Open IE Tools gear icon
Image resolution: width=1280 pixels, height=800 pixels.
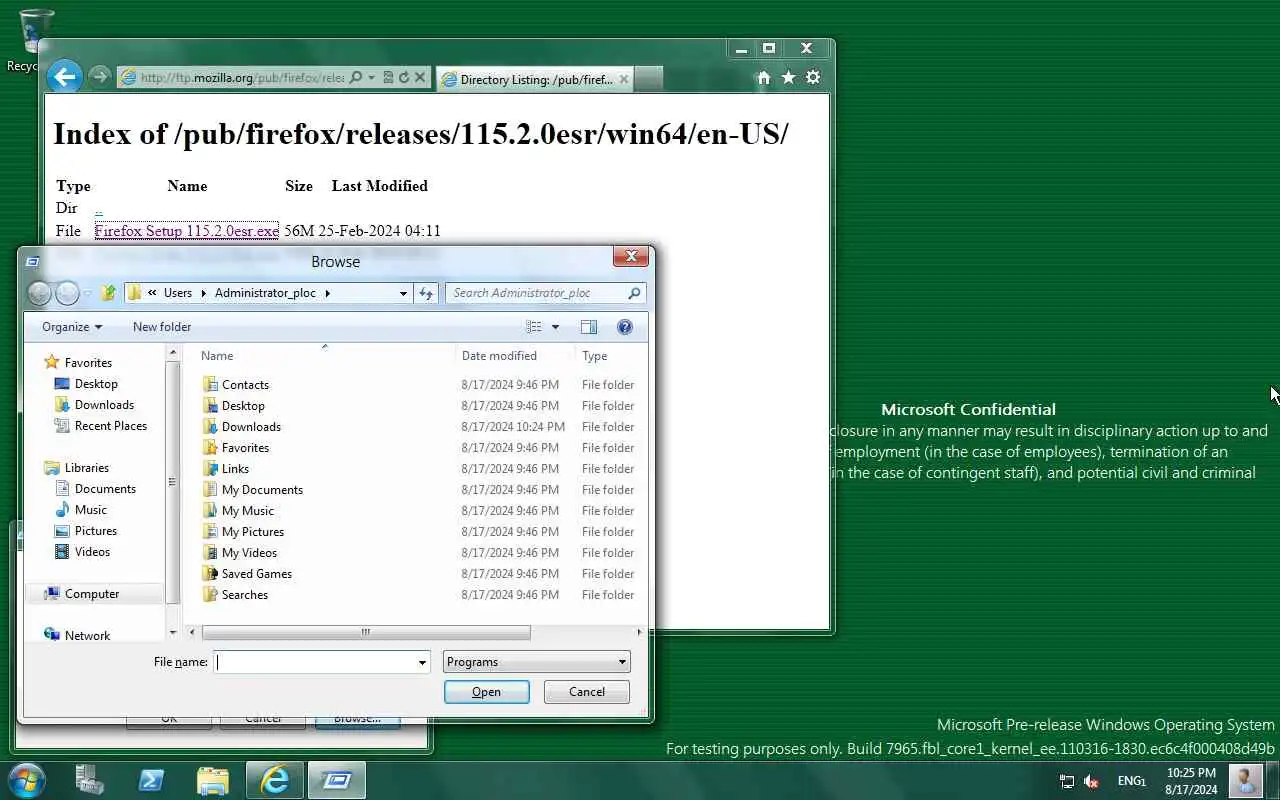point(813,77)
